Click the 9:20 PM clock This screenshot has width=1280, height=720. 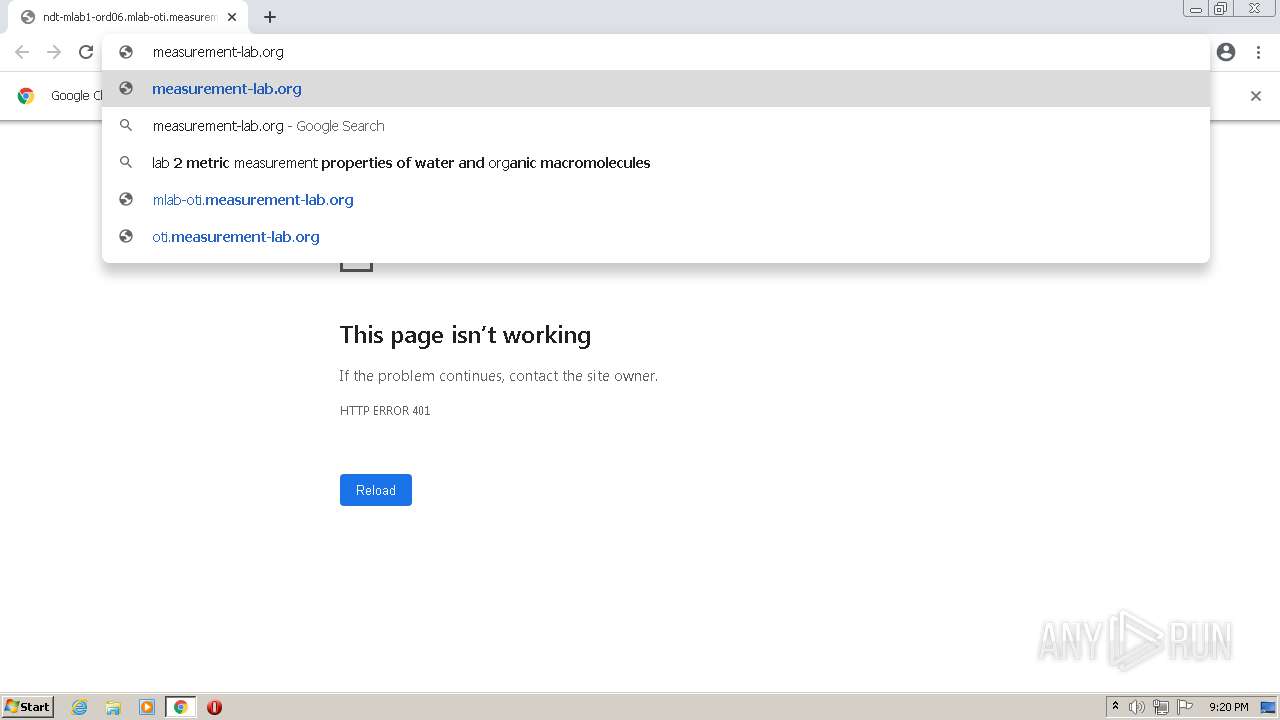tap(1228, 707)
